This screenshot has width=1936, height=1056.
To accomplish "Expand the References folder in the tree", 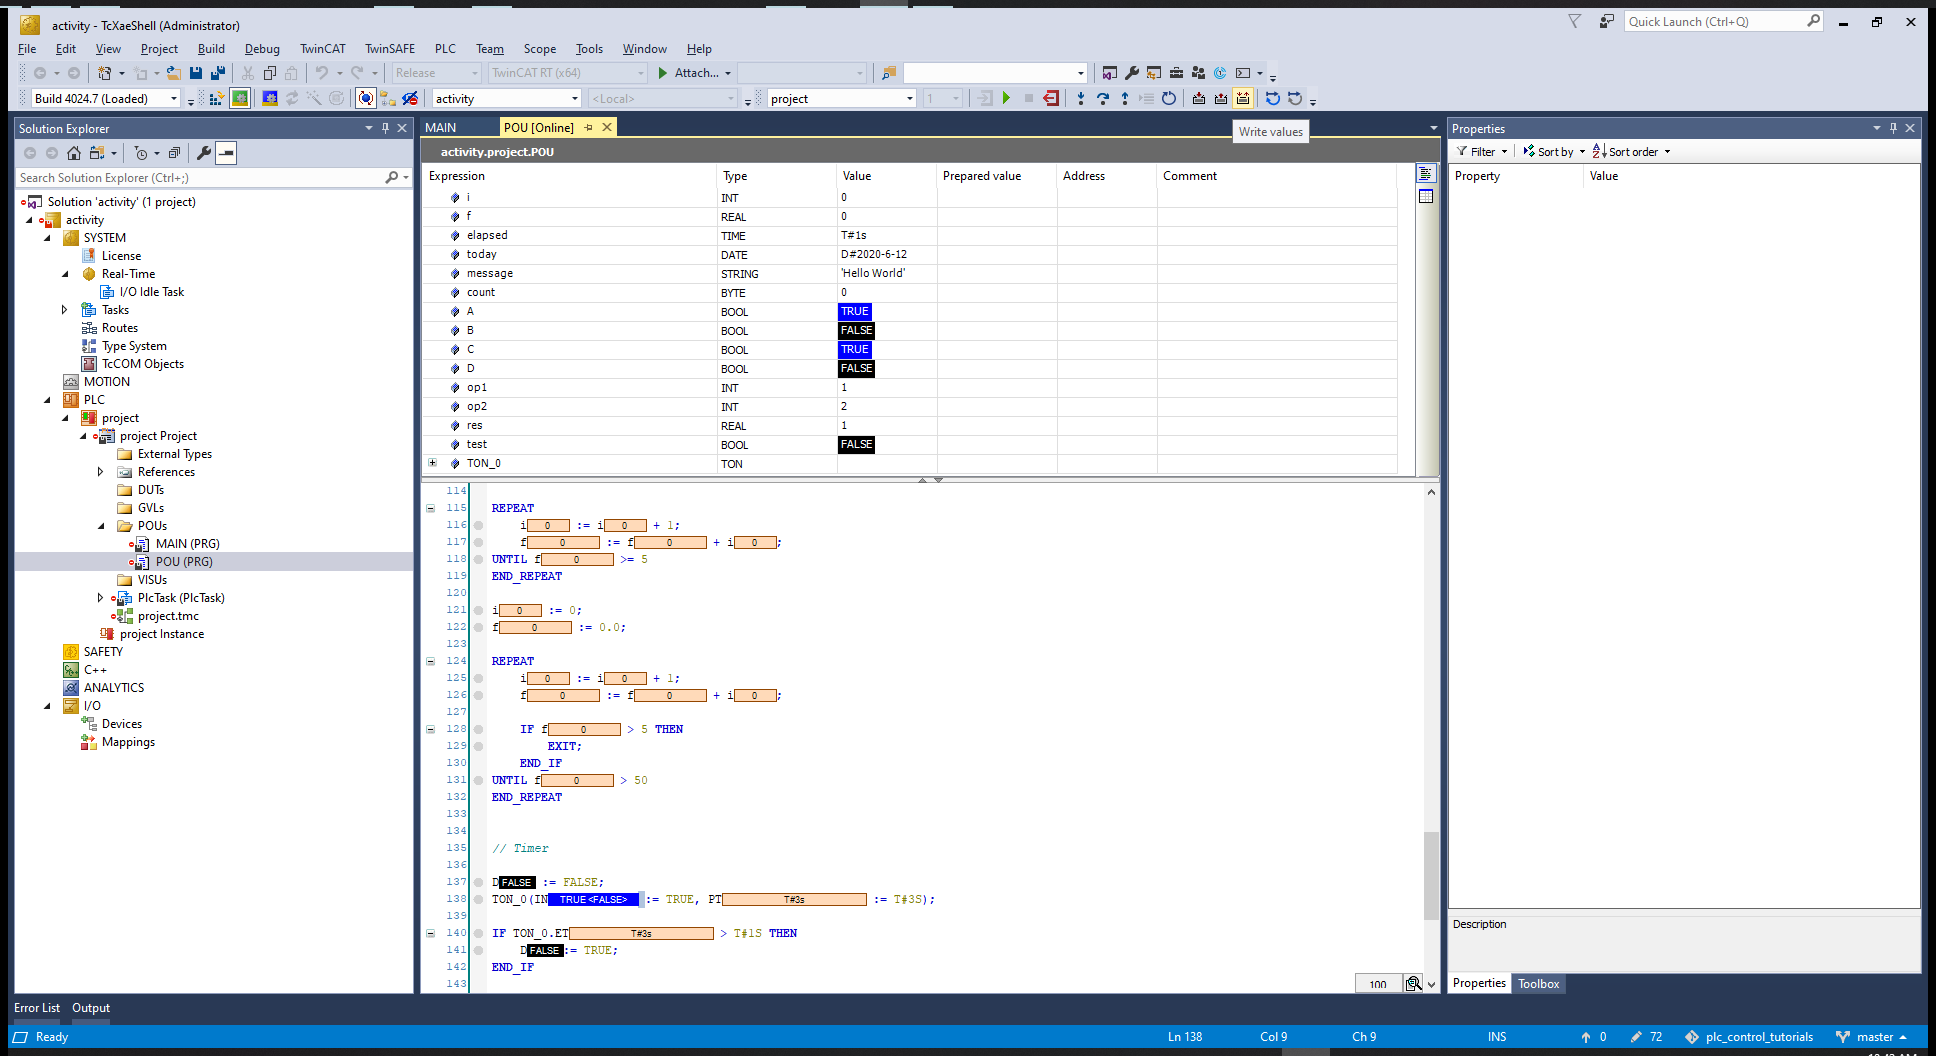I will point(100,472).
